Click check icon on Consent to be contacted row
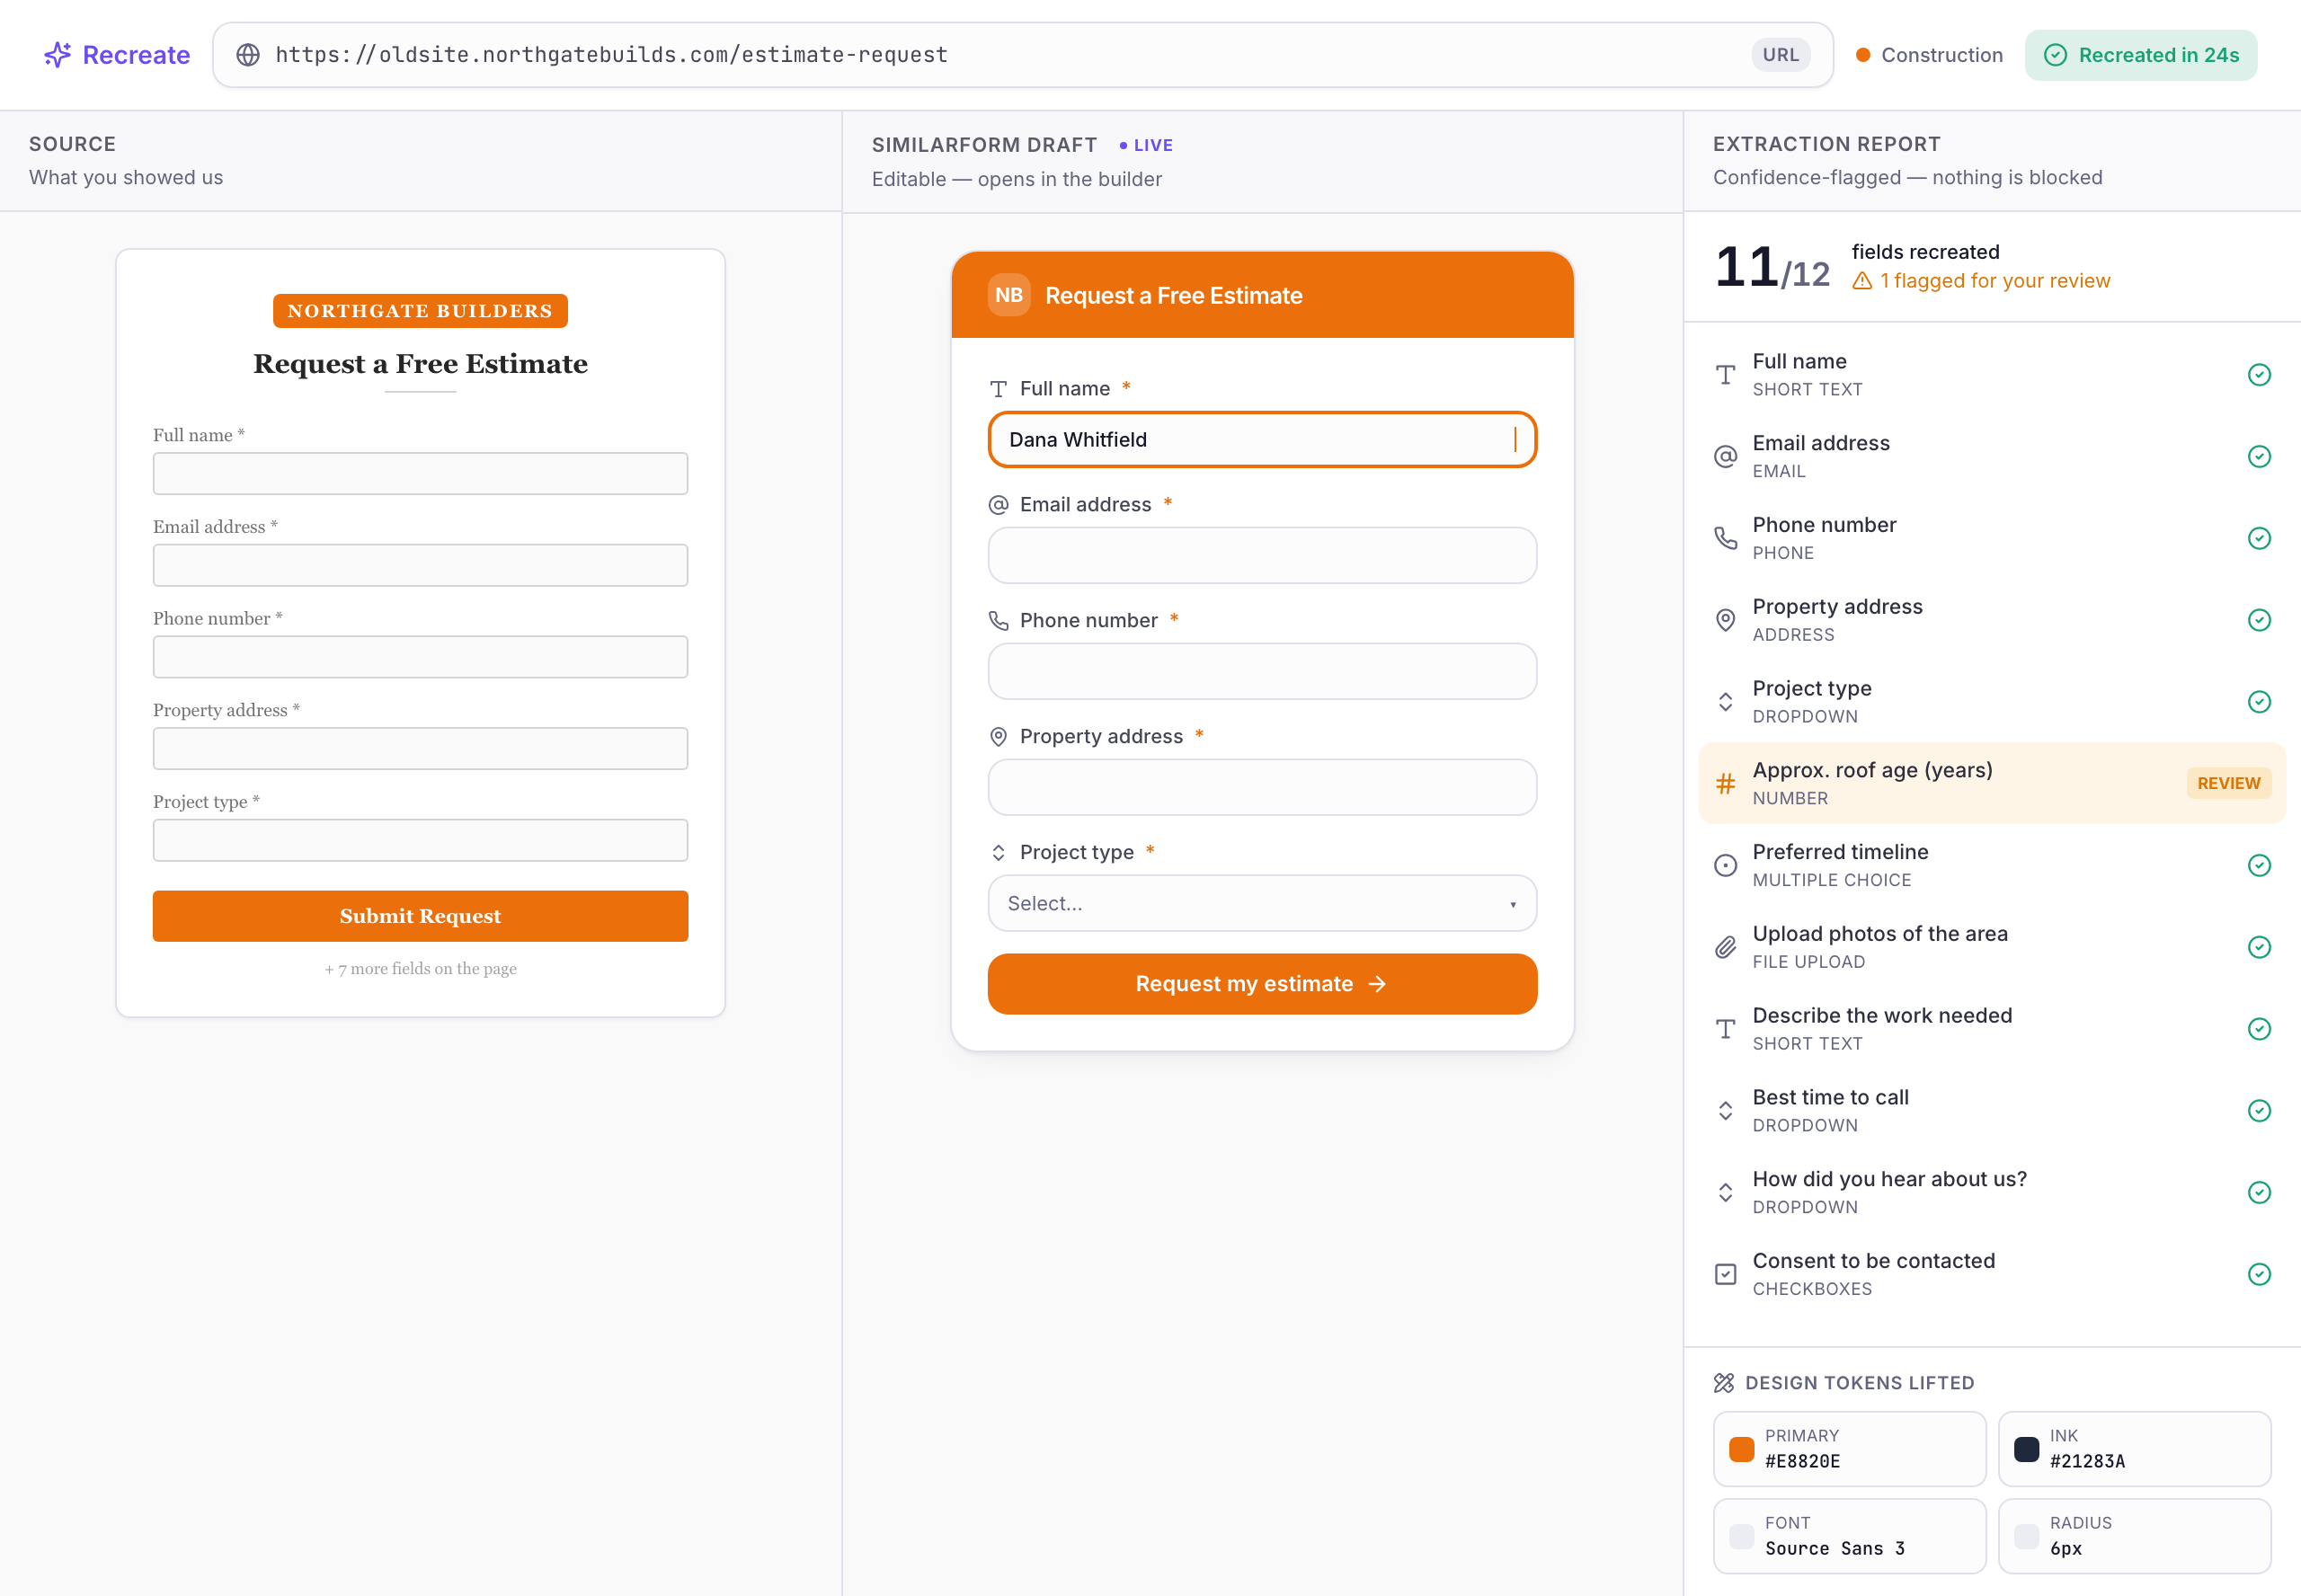This screenshot has width=2301, height=1596. coord(2259,1274)
